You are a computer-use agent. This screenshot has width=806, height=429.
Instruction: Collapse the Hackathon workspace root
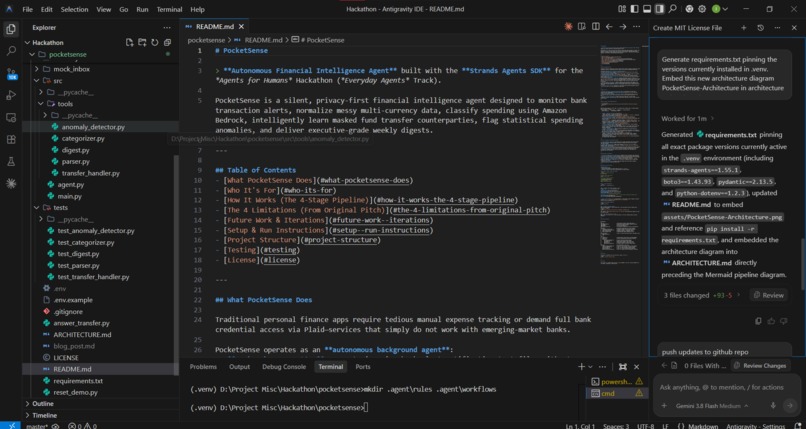[x=28, y=43]
